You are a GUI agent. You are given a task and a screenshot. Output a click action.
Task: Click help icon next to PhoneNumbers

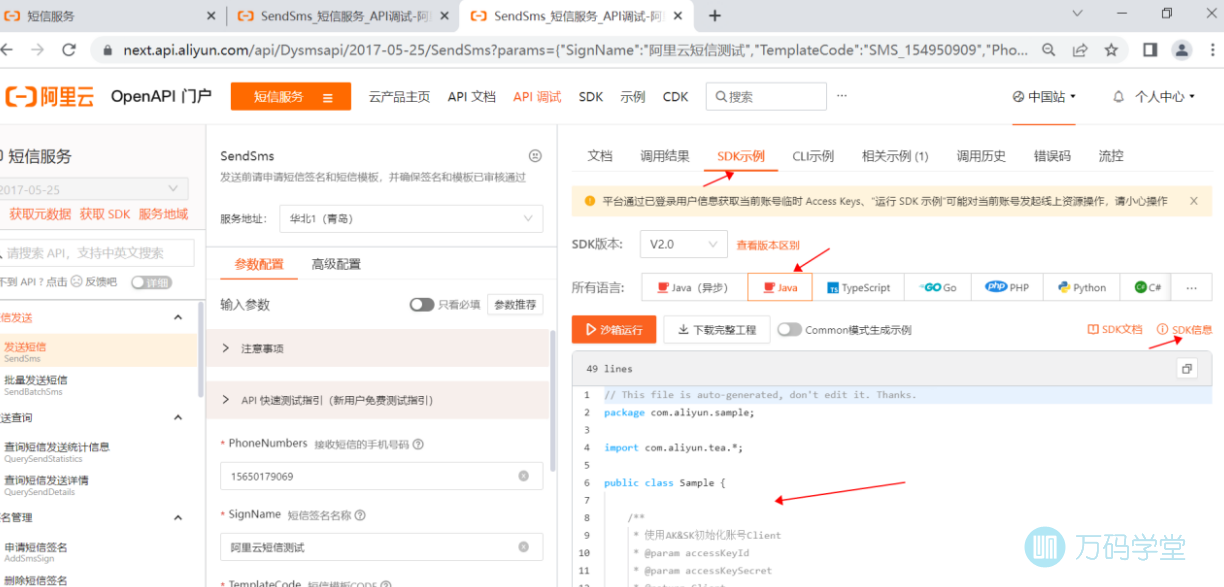point(418,444)
